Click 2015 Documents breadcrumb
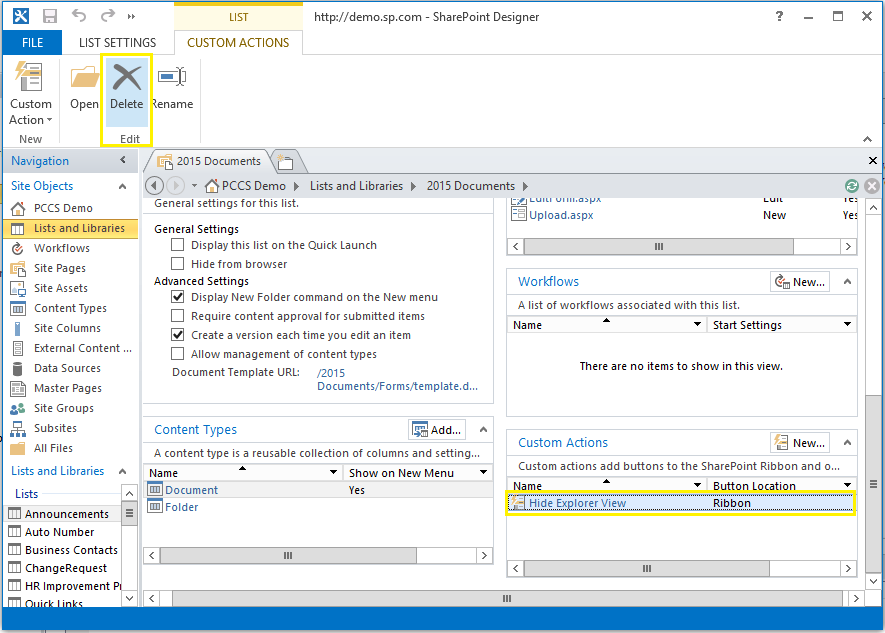Viewport: 885px width, 633px height. point(471,186)
